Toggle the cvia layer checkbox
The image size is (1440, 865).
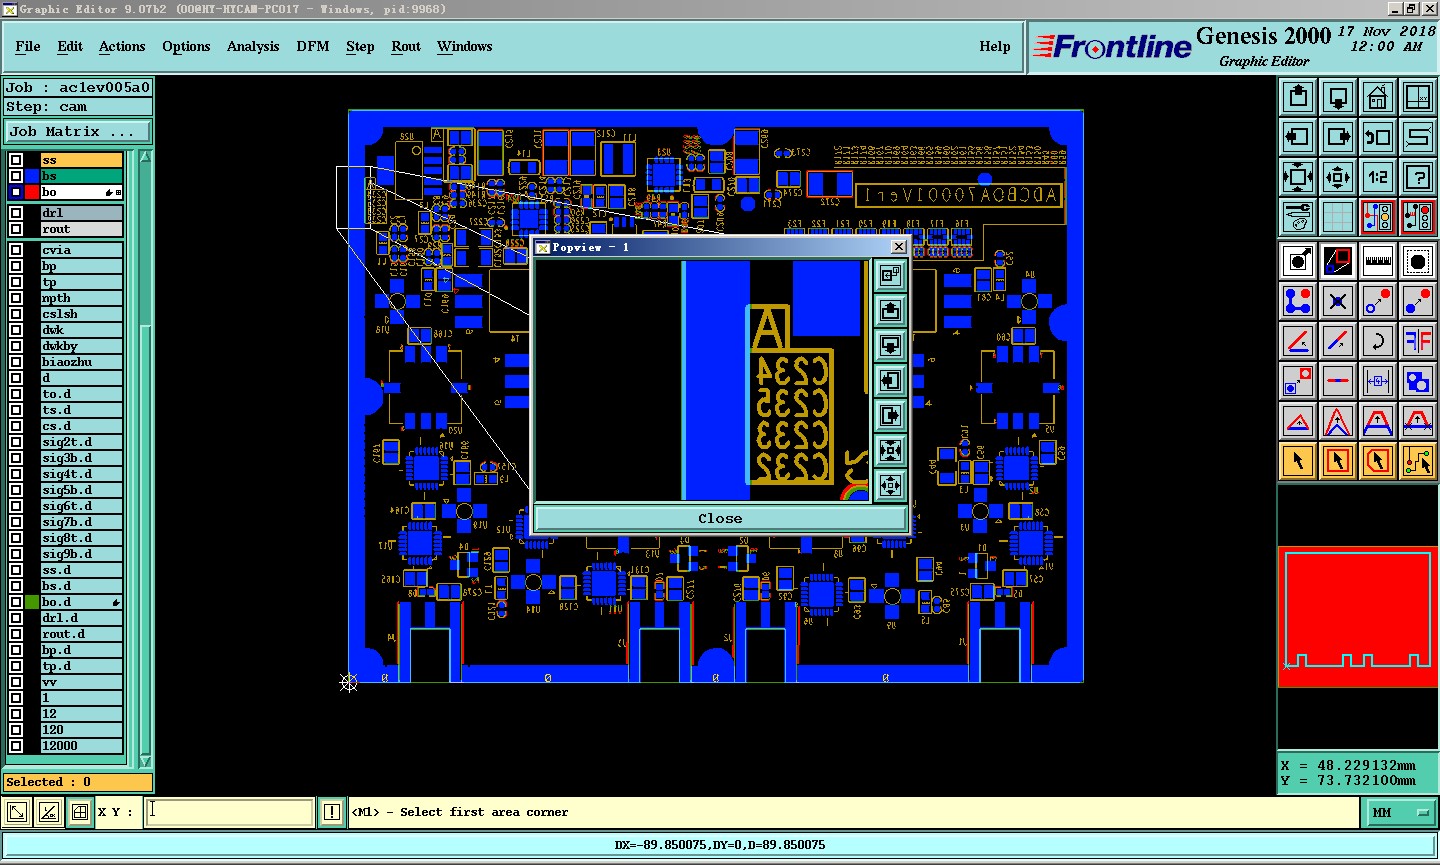coord(16,250)
